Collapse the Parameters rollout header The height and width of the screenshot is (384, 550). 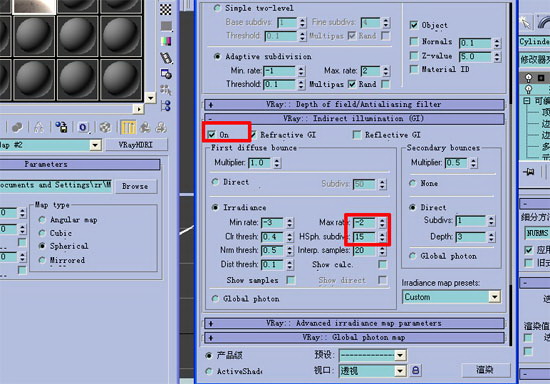pos(79,164)
